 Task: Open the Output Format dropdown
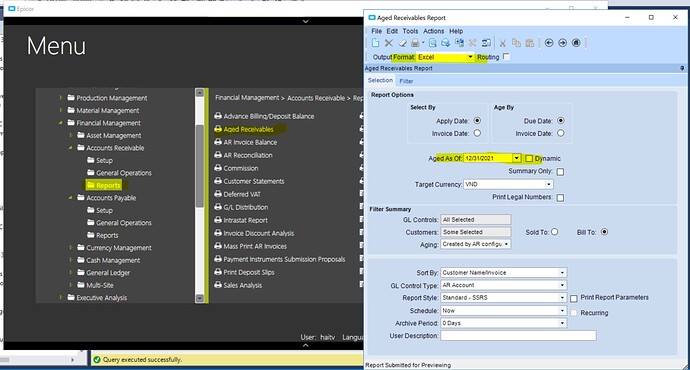point(470,57)
